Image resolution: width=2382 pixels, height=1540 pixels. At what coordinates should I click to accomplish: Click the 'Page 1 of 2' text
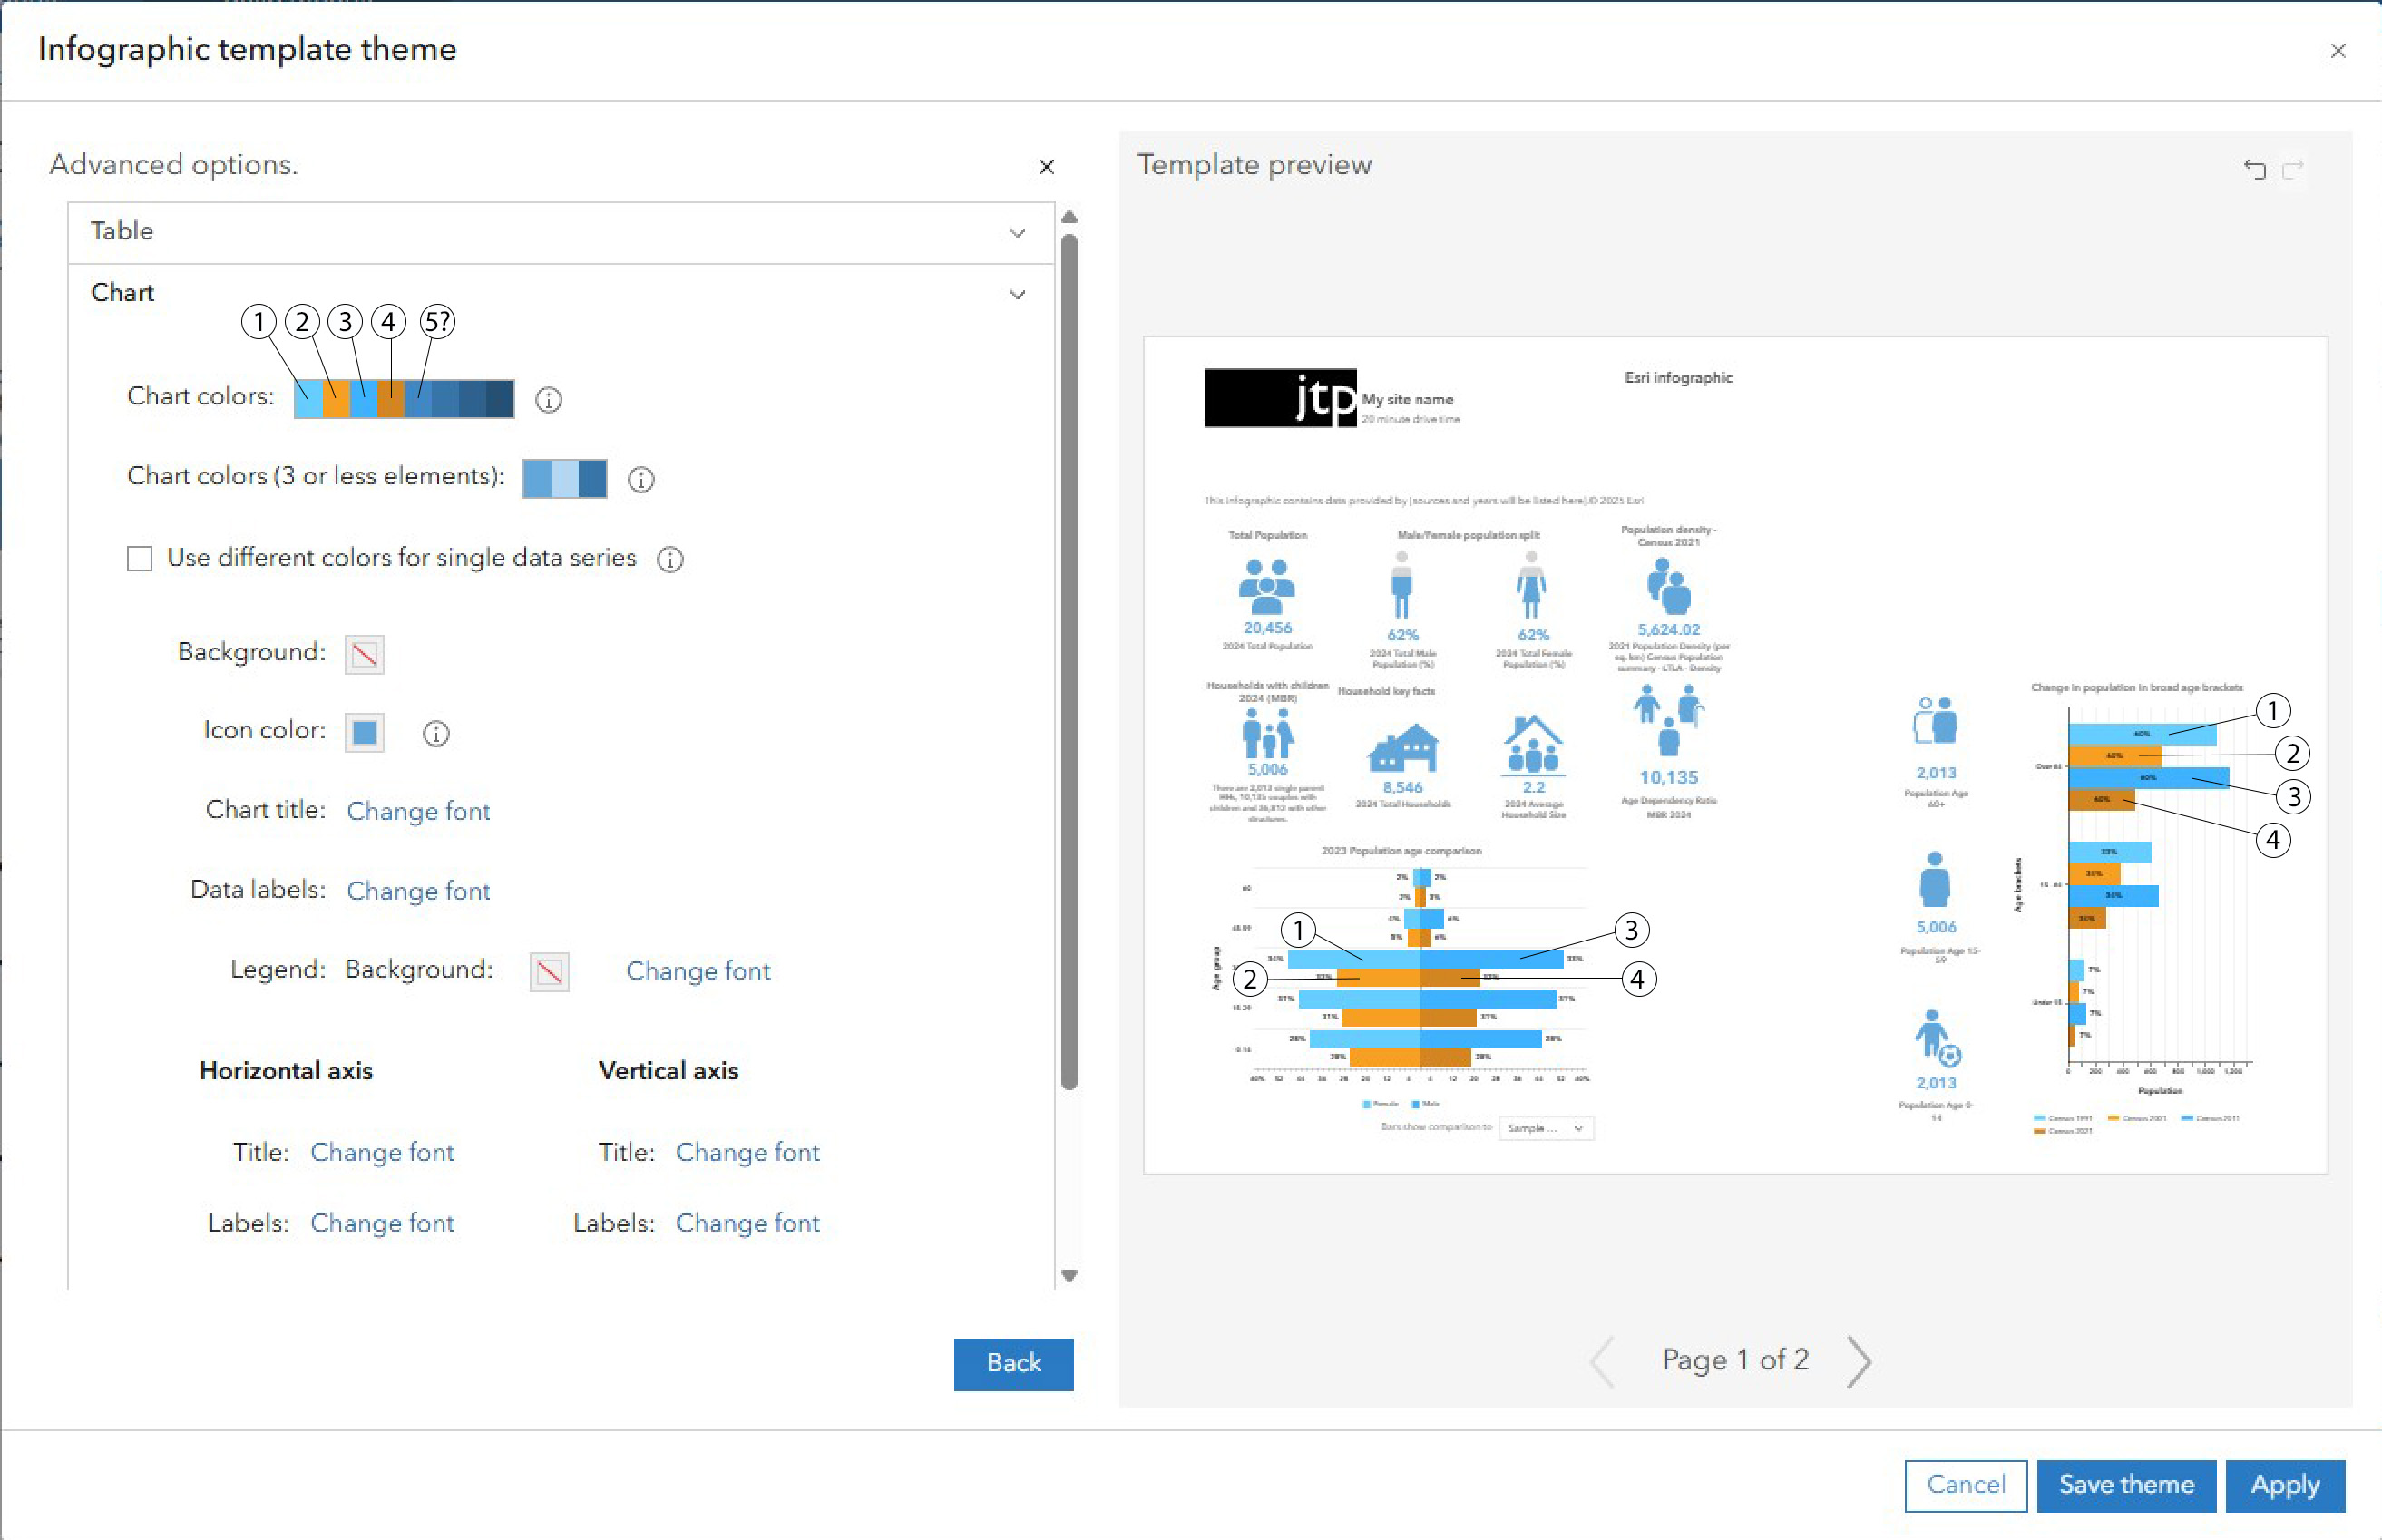click(1735, 1360)
